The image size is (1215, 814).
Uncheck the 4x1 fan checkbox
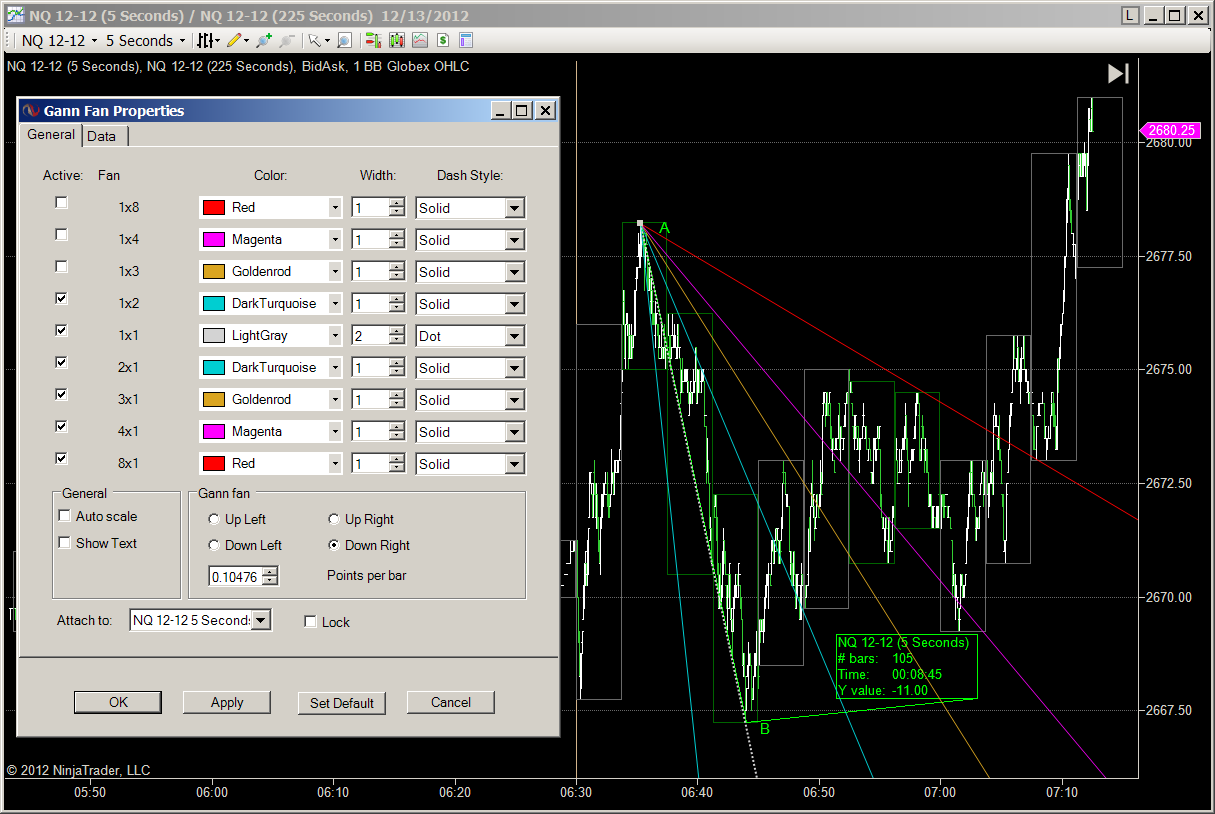(62, 426)
